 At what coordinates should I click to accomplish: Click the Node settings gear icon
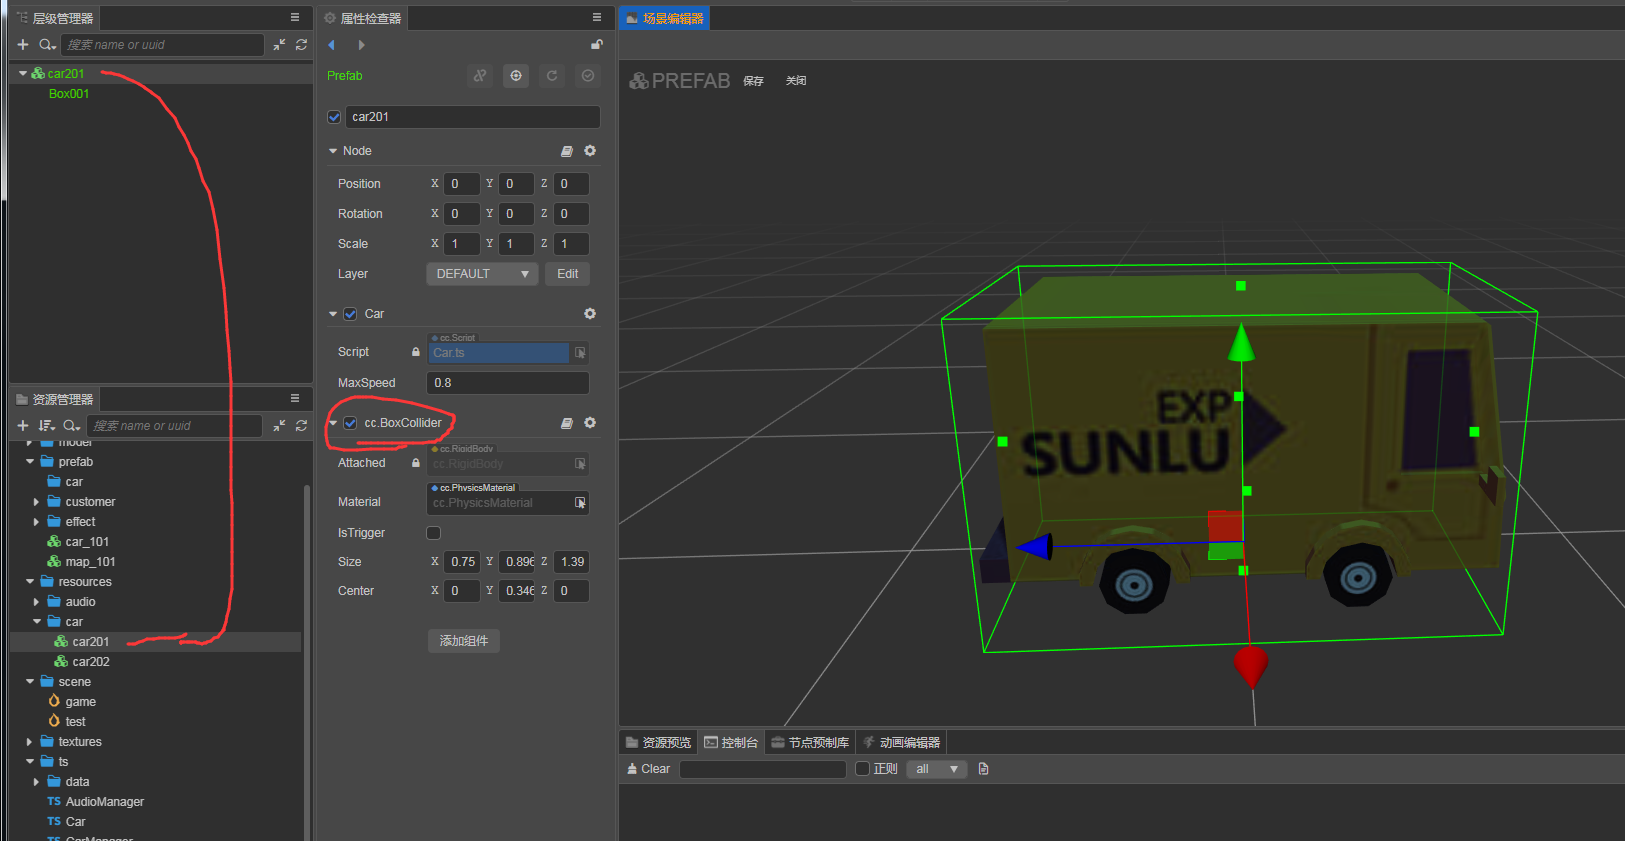[590, 151]
